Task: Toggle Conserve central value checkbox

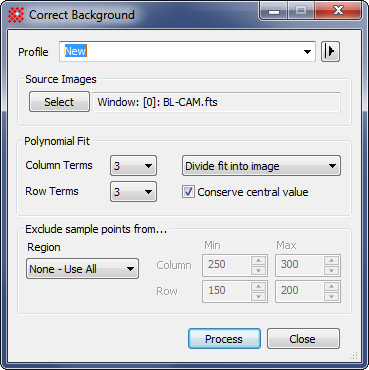Action: 188,192
